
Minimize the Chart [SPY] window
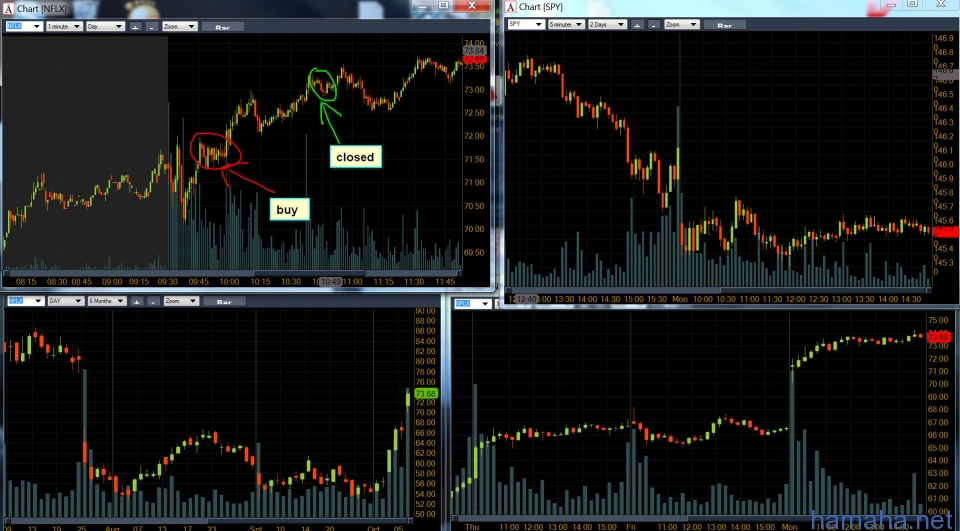(891, 4)
